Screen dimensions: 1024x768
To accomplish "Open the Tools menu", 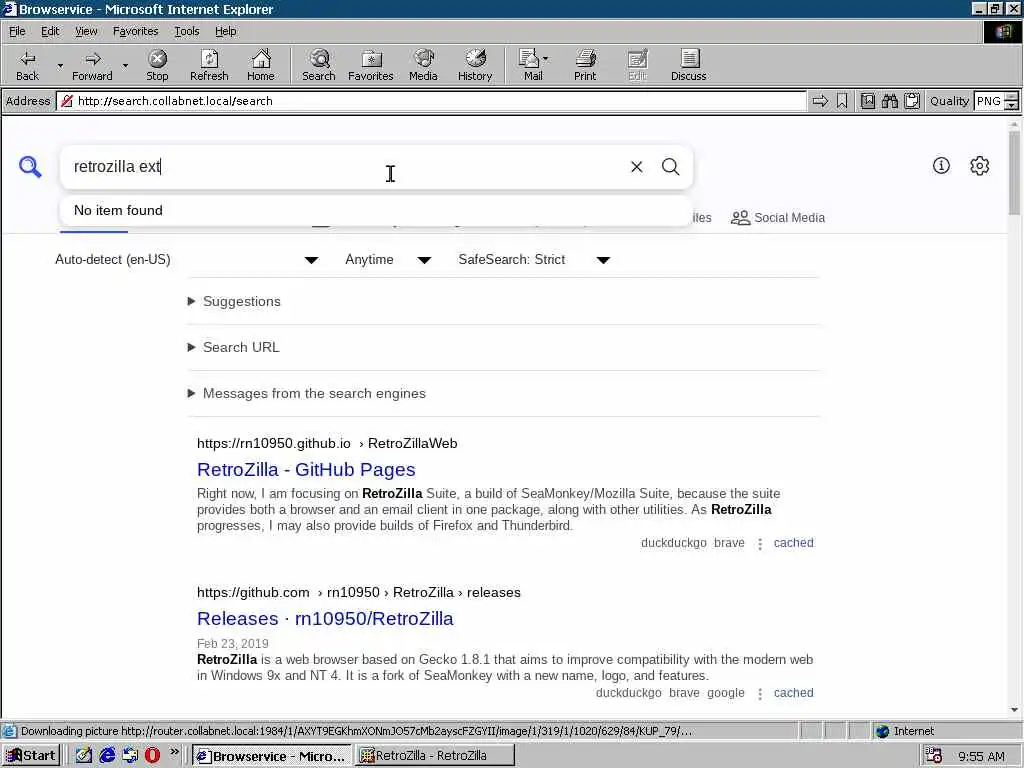I will click(186, 31).
